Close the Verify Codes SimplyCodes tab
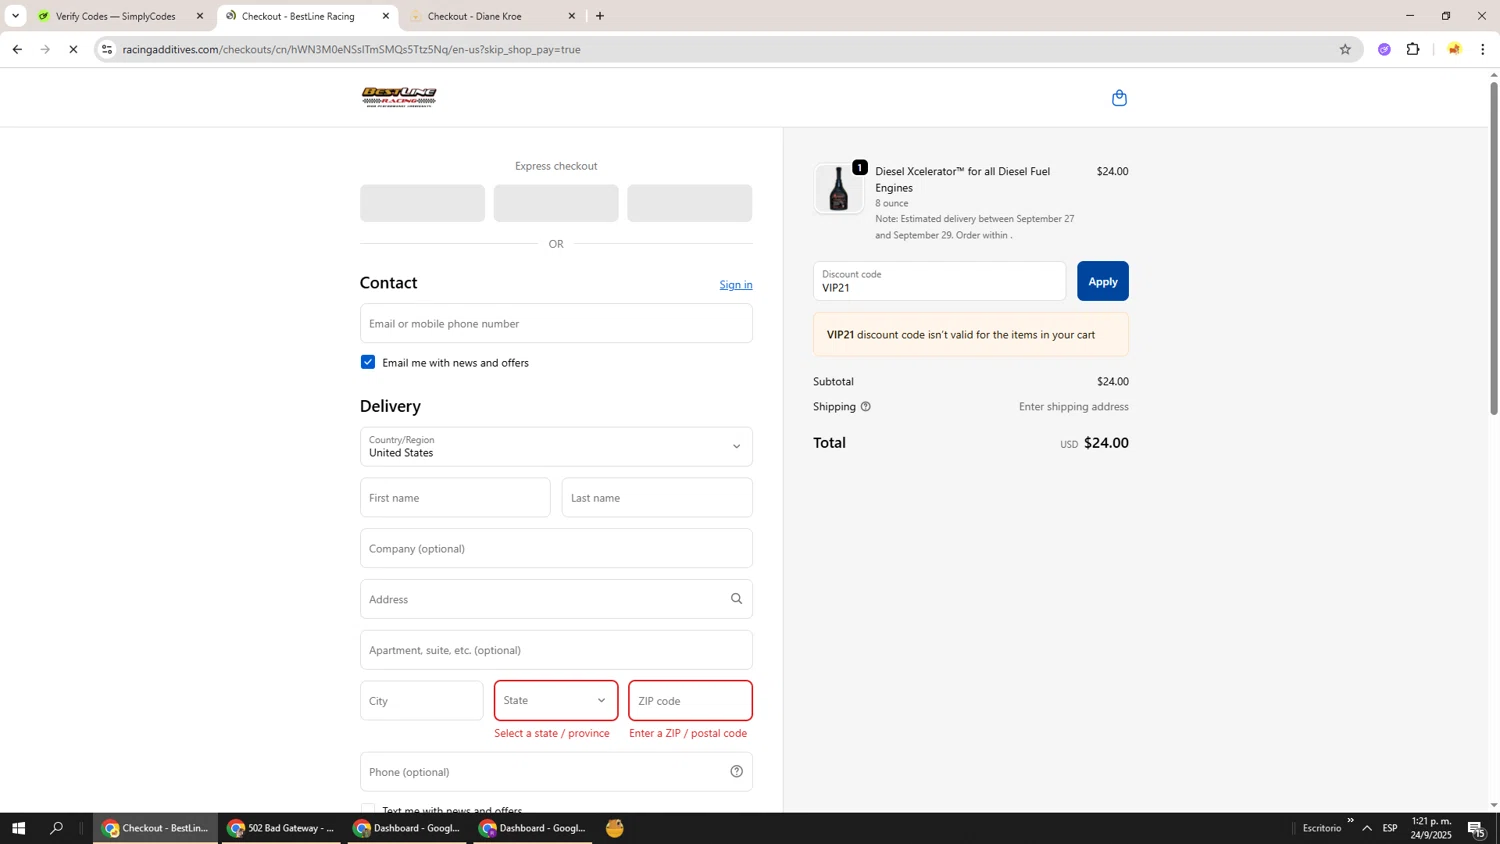This screenshot has width=1500, height=844. point(200,16)
